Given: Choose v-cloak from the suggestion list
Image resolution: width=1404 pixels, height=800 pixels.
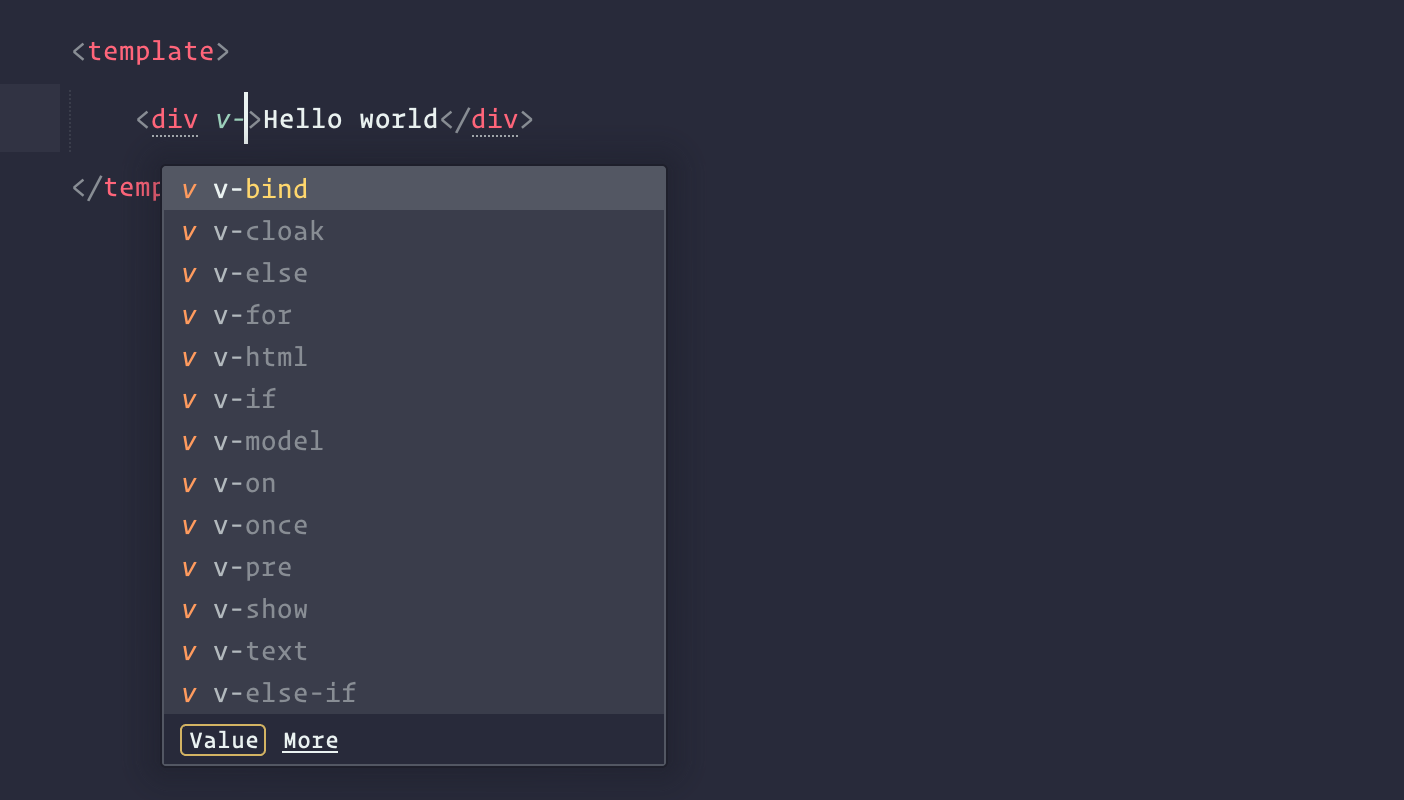Looking at the screenshot, I should click(x=414, y=231).
